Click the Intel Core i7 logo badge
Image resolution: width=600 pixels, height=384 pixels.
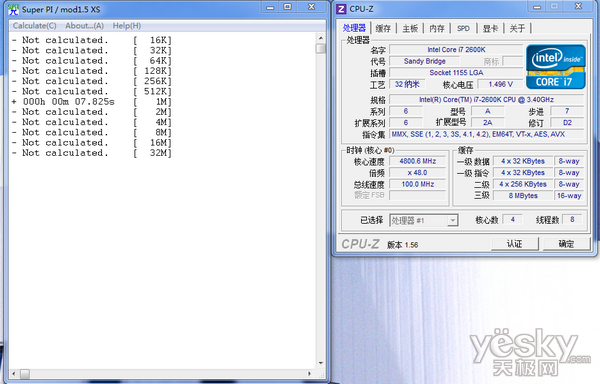[556, 67]
